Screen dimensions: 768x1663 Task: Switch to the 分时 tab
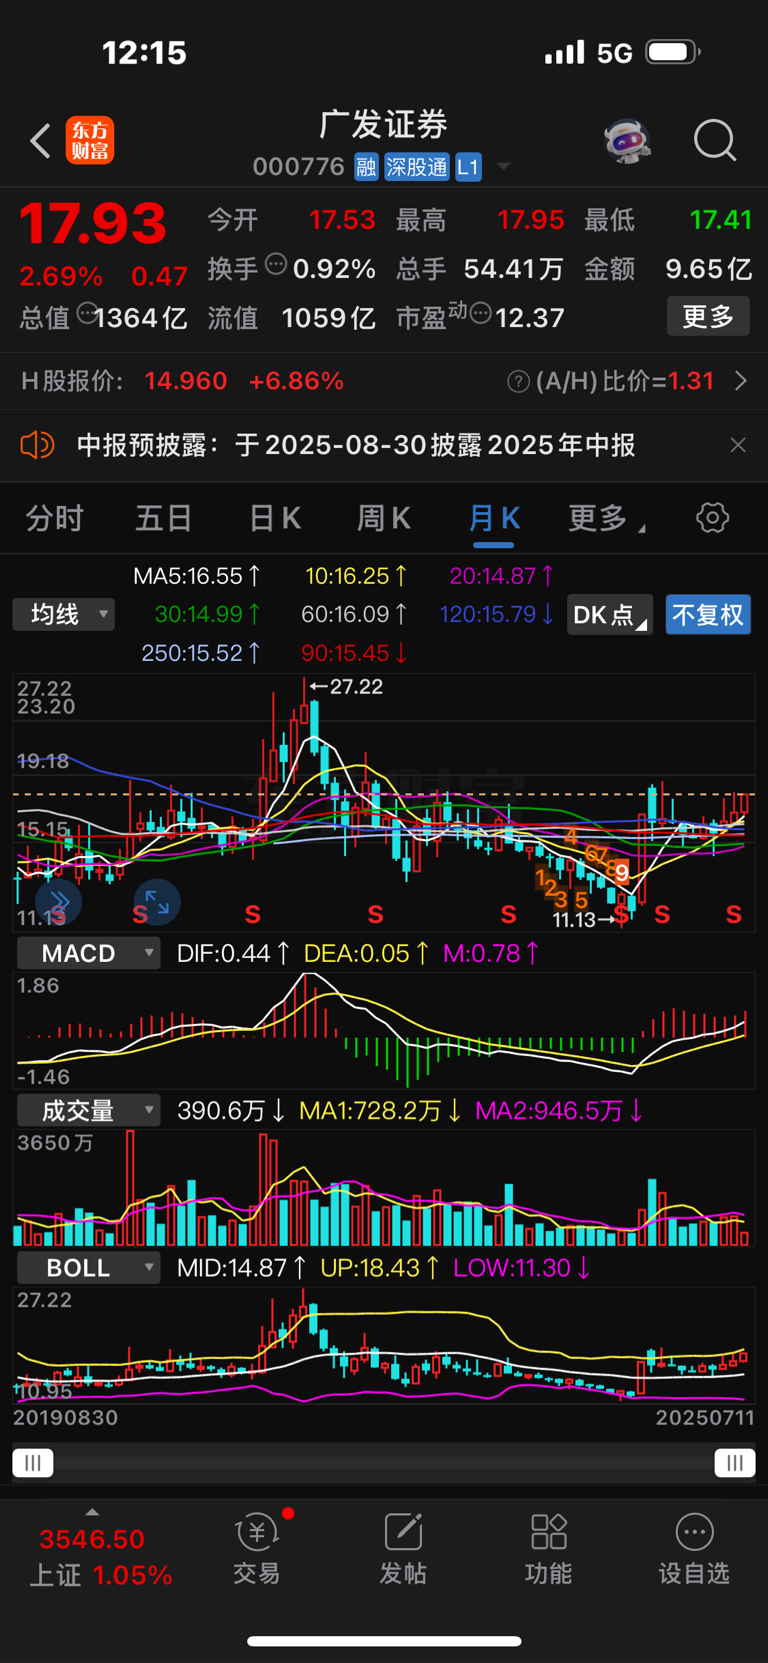(55, 518)
